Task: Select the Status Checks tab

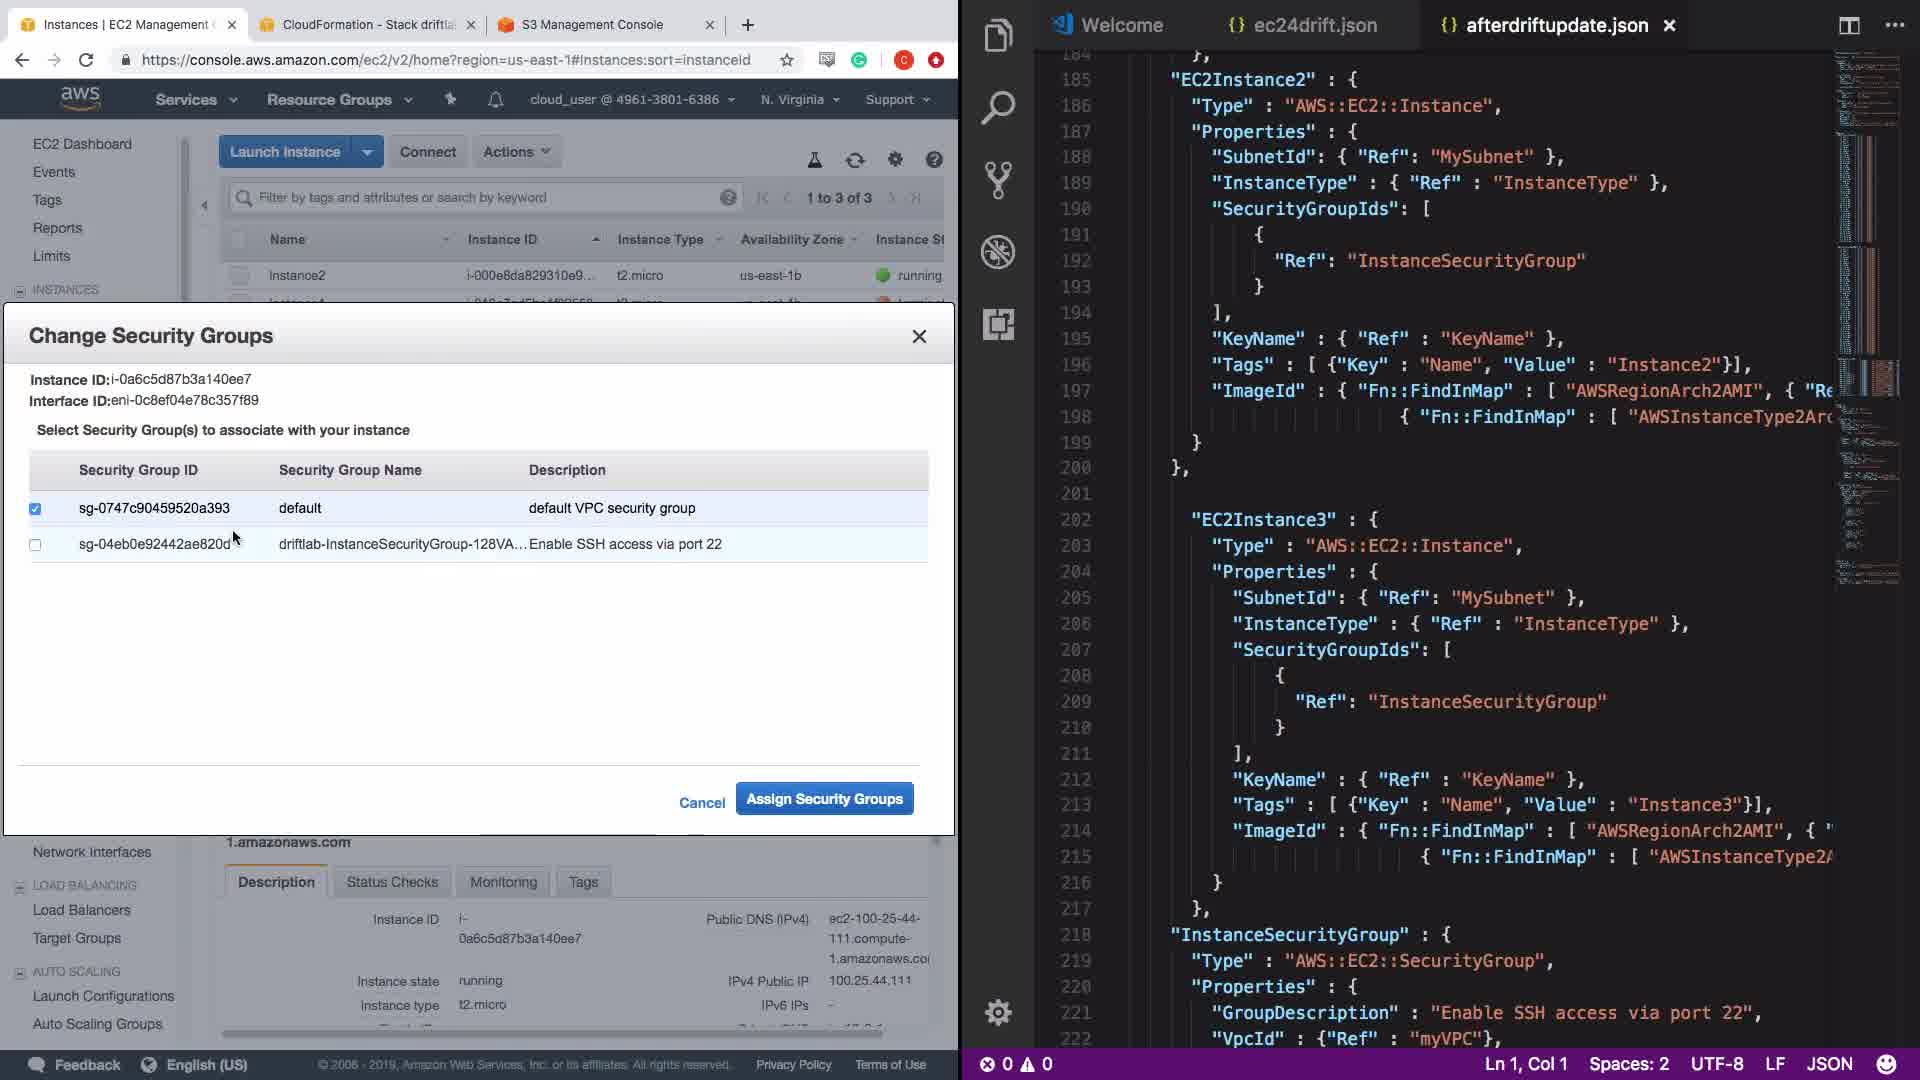Action: point(392,882)
